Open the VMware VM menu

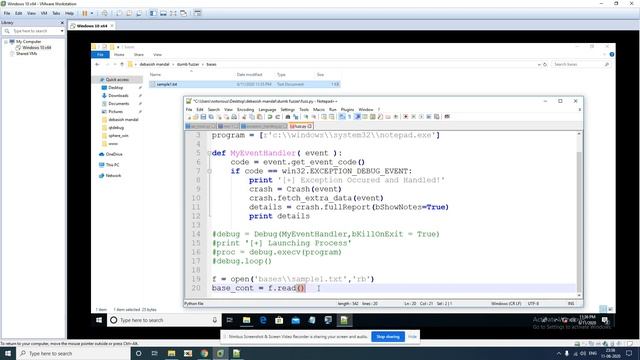(x=44, y=13)
